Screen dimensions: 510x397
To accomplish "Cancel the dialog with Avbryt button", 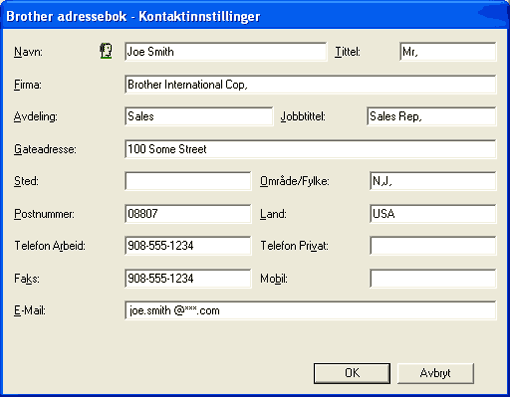I will (x=435, y=373).
